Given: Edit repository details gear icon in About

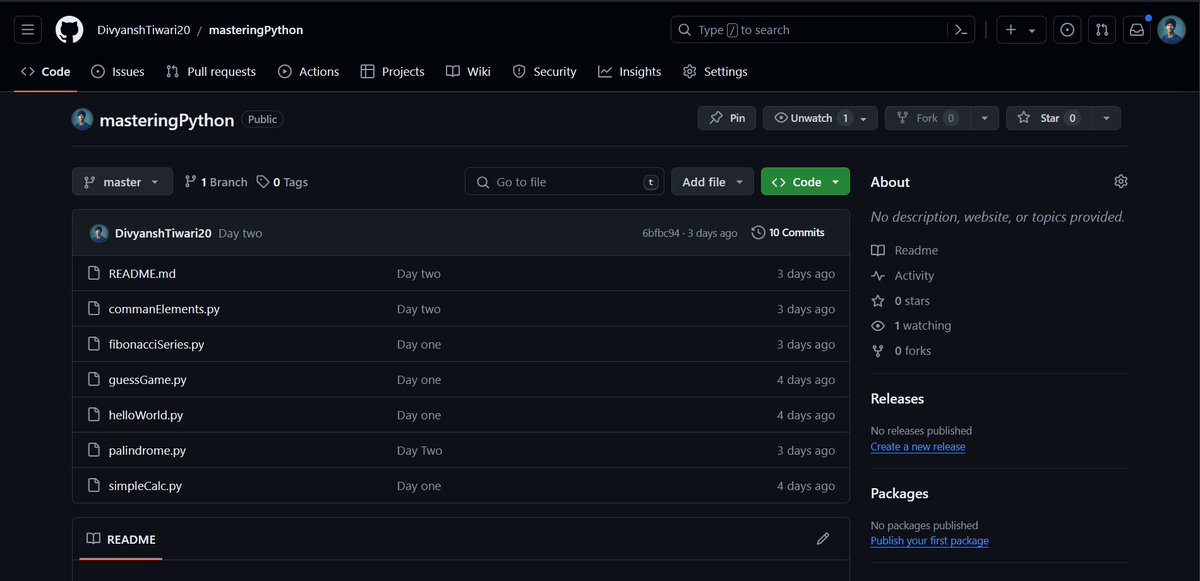Looking at the screenshot, I should 1121,181.
